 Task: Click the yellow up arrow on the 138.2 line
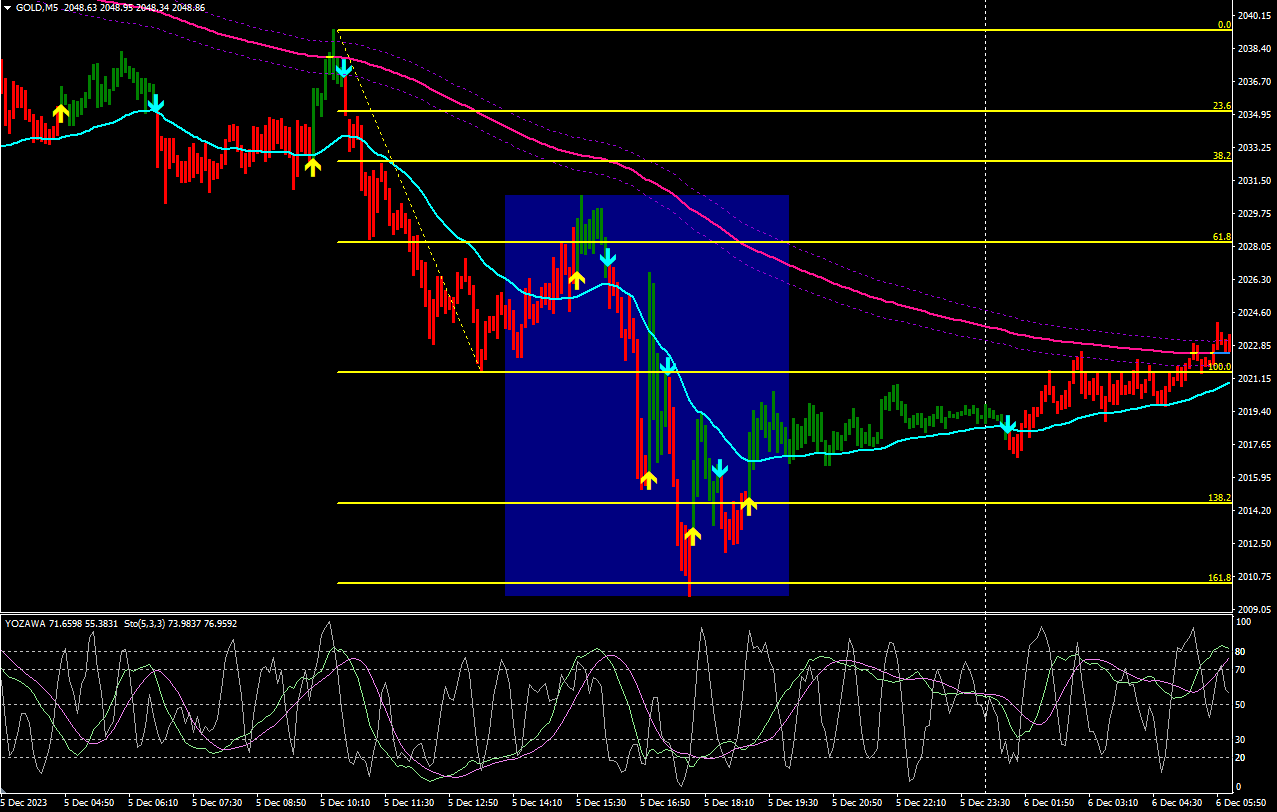(748, 505)
